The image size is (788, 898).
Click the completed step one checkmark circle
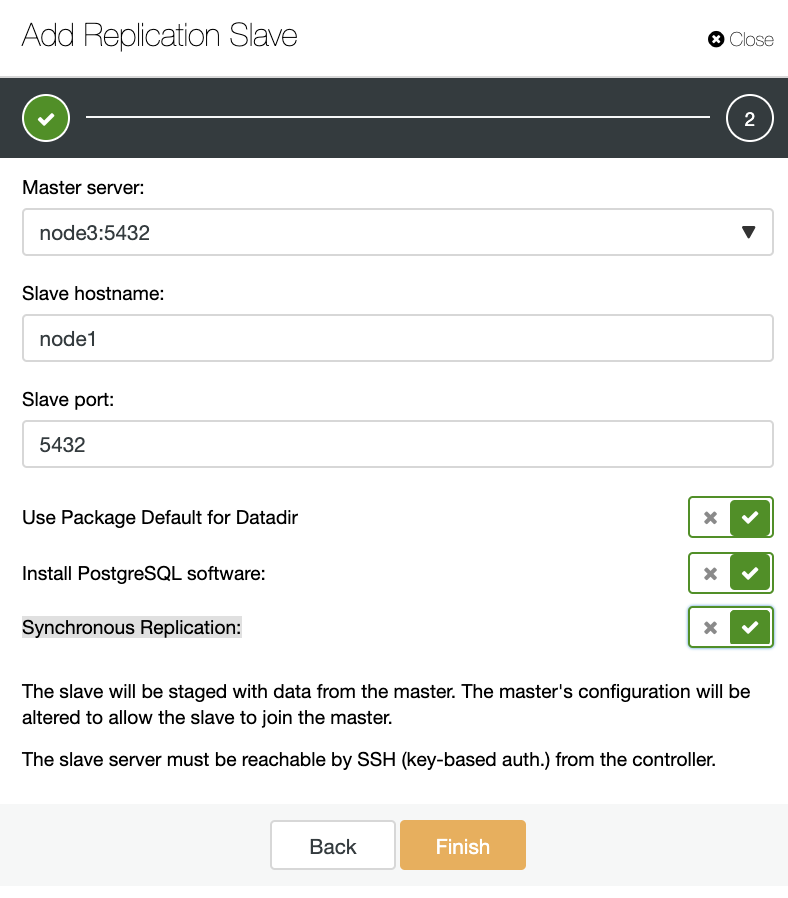46,118
